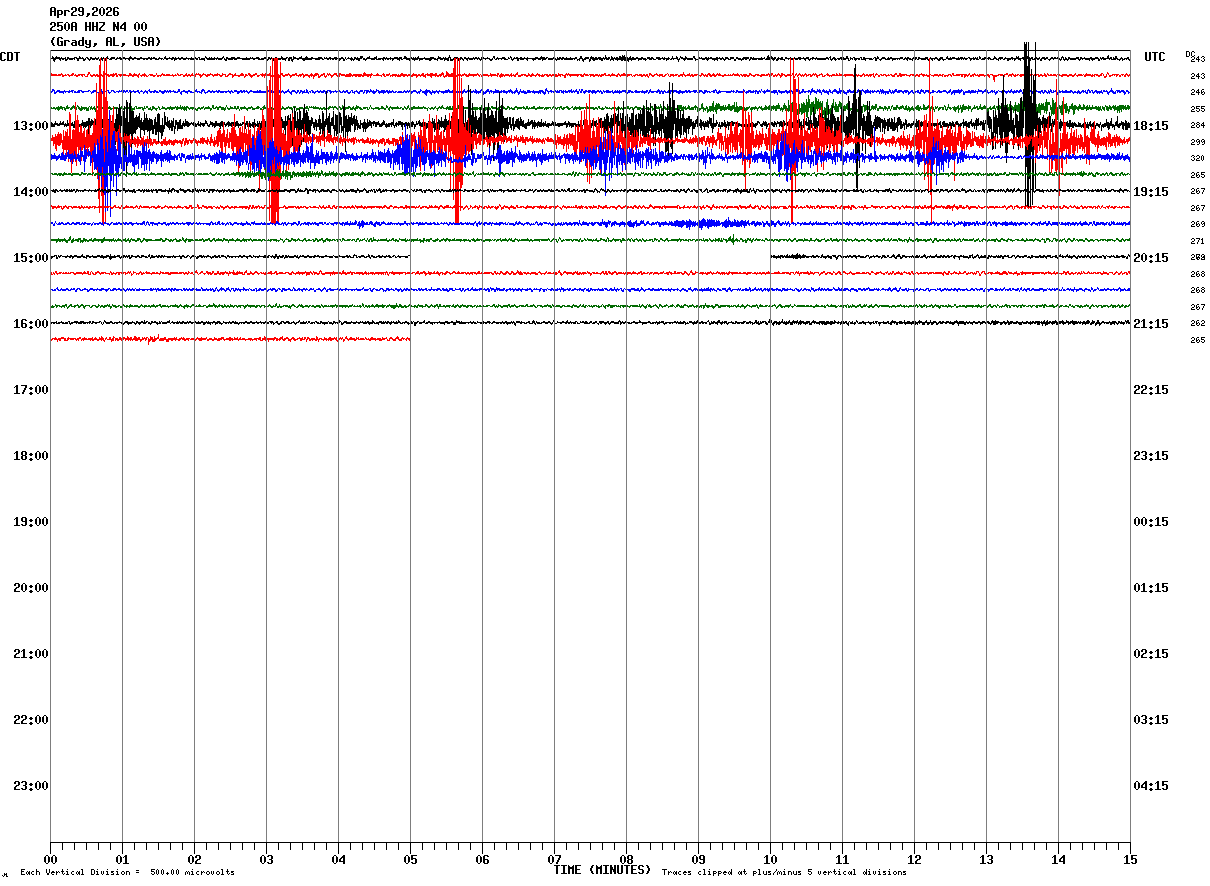This screenshot has height=886, width=1210.
Task: Click the 23:00 CDT time label
Action: pos(30,786)
